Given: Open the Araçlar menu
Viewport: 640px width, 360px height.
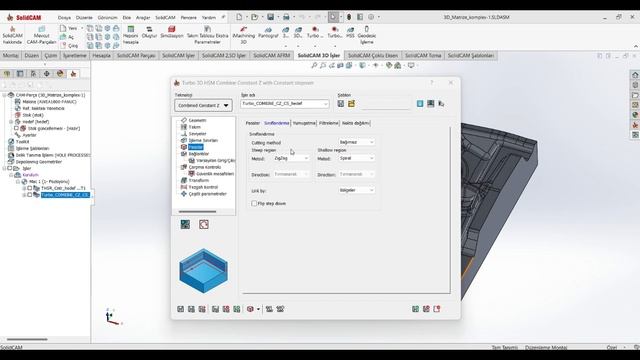Looking at the screenshot, I should [x=143, y=18].
